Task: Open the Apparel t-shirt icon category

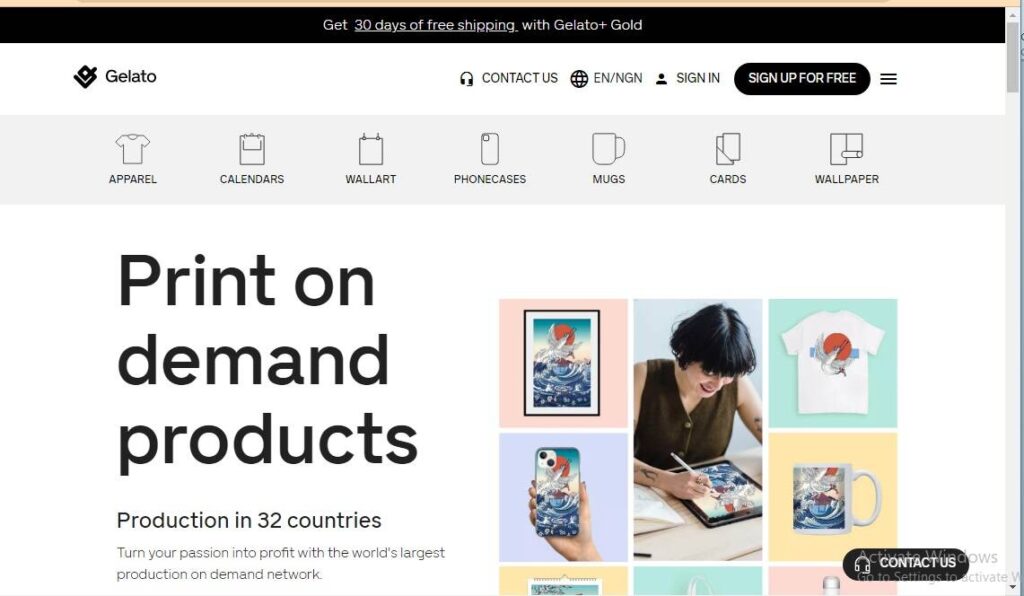Action: pos(133,149)
